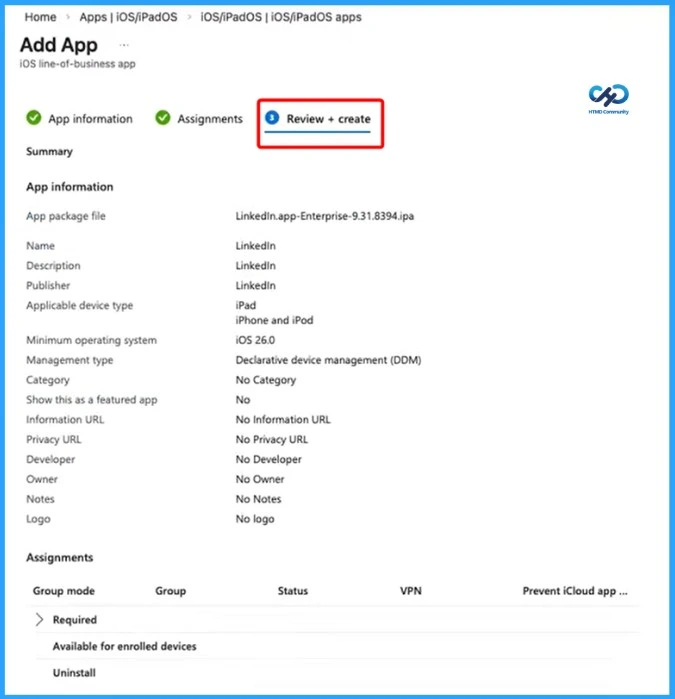The image size is (675, 699).
Task: Click the step 3 circle icon
Action: coord(272,118)
